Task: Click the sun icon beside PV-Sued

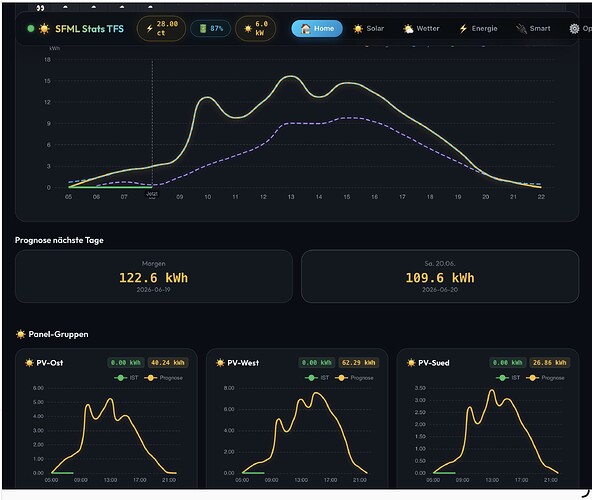Action: click(411, 363)
